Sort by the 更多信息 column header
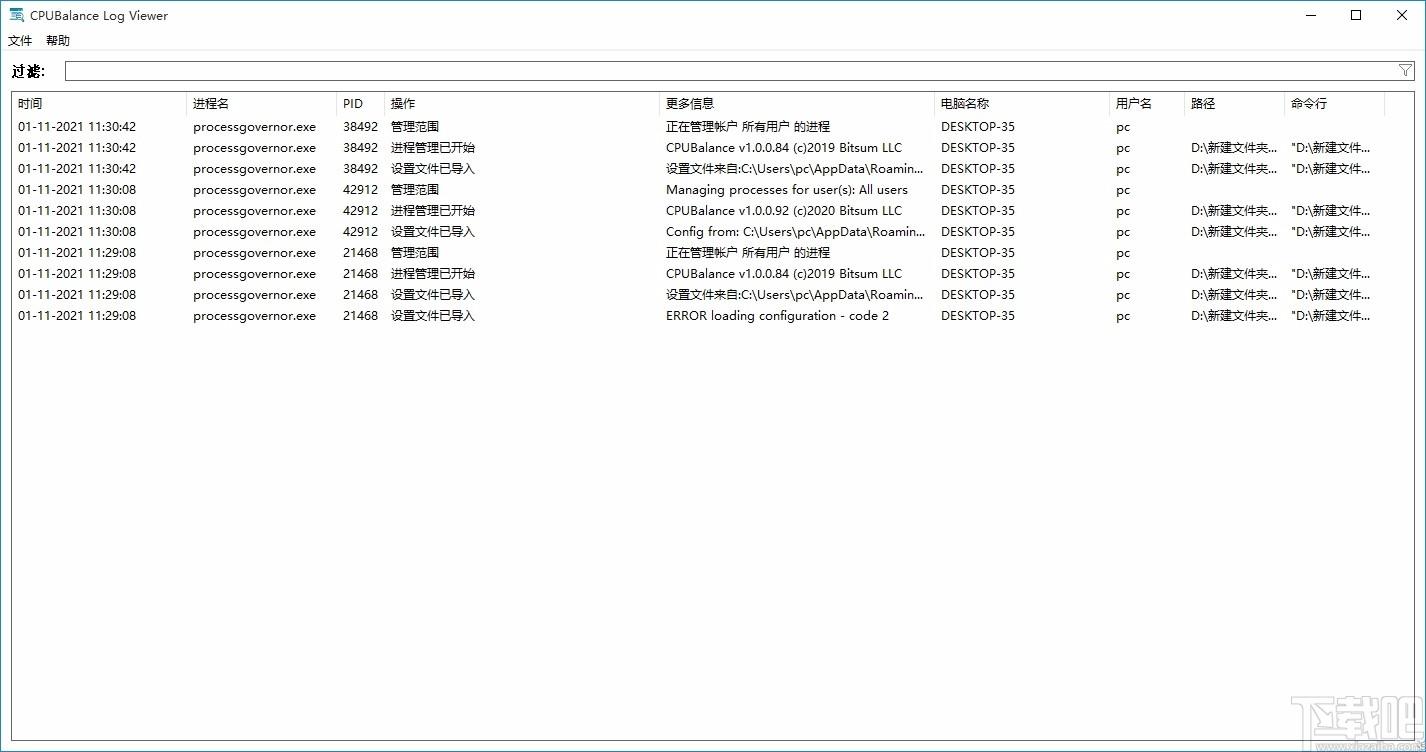Viewport: 1426px width, 752px height. pos(797,104)
